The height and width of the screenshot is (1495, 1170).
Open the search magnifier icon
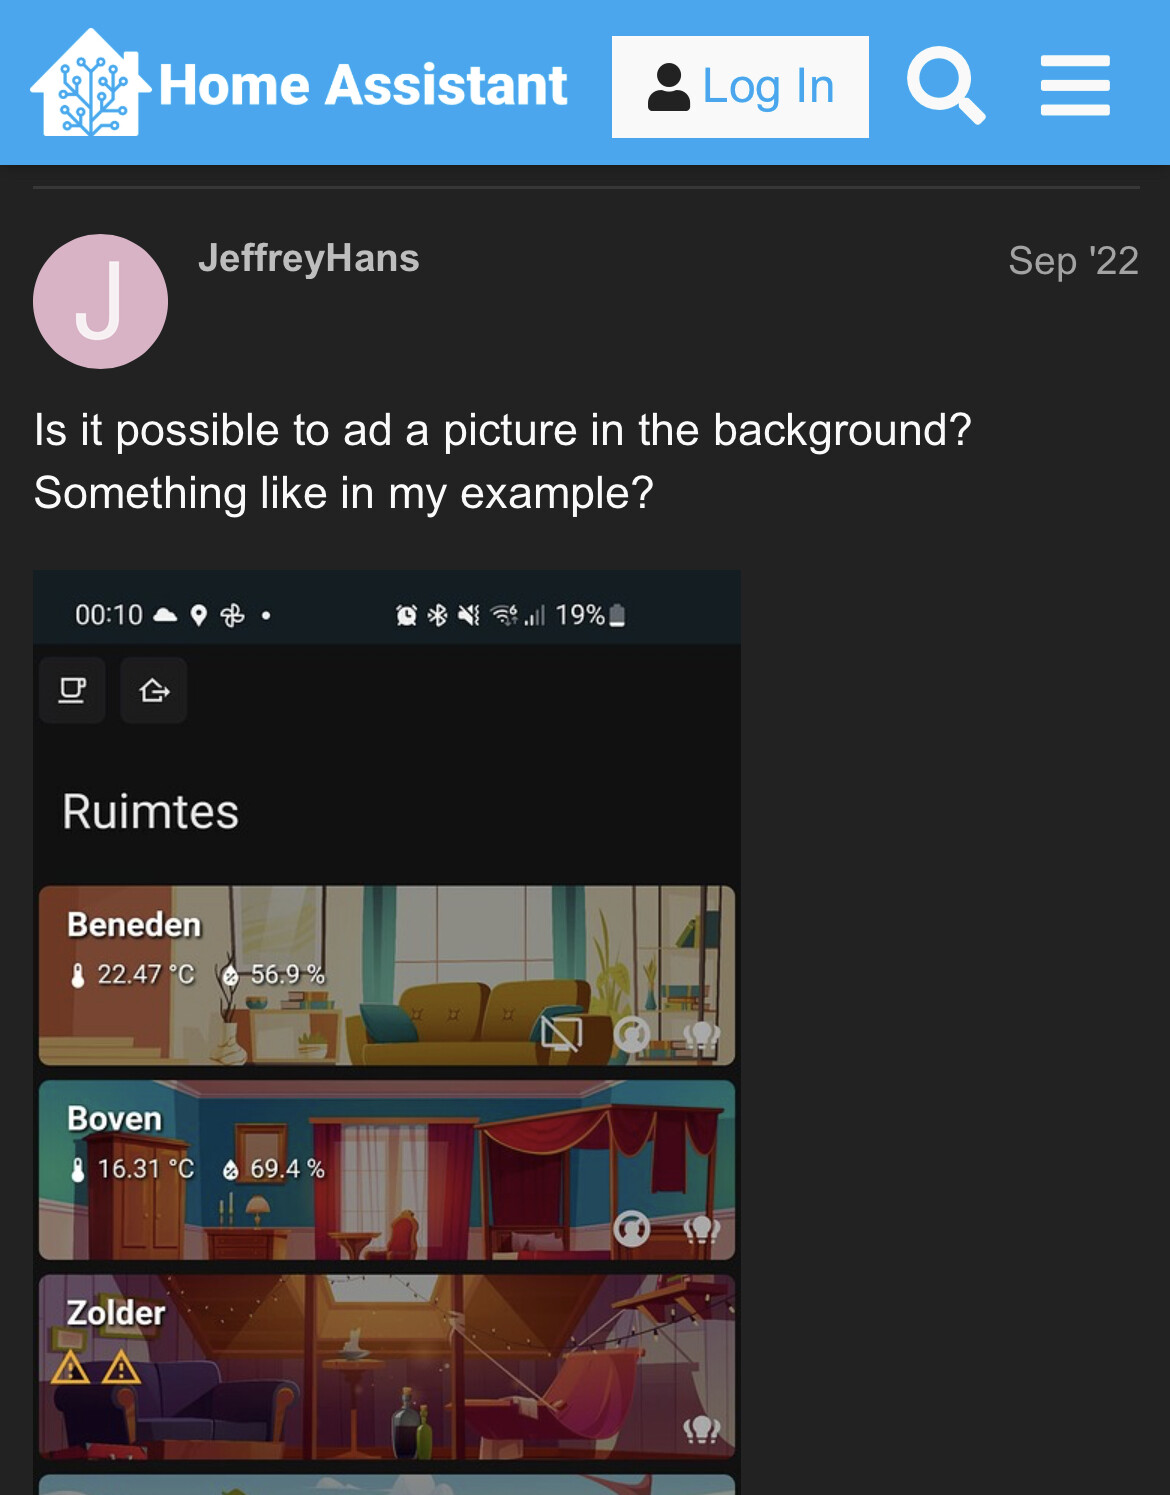[x=946, y=86]
